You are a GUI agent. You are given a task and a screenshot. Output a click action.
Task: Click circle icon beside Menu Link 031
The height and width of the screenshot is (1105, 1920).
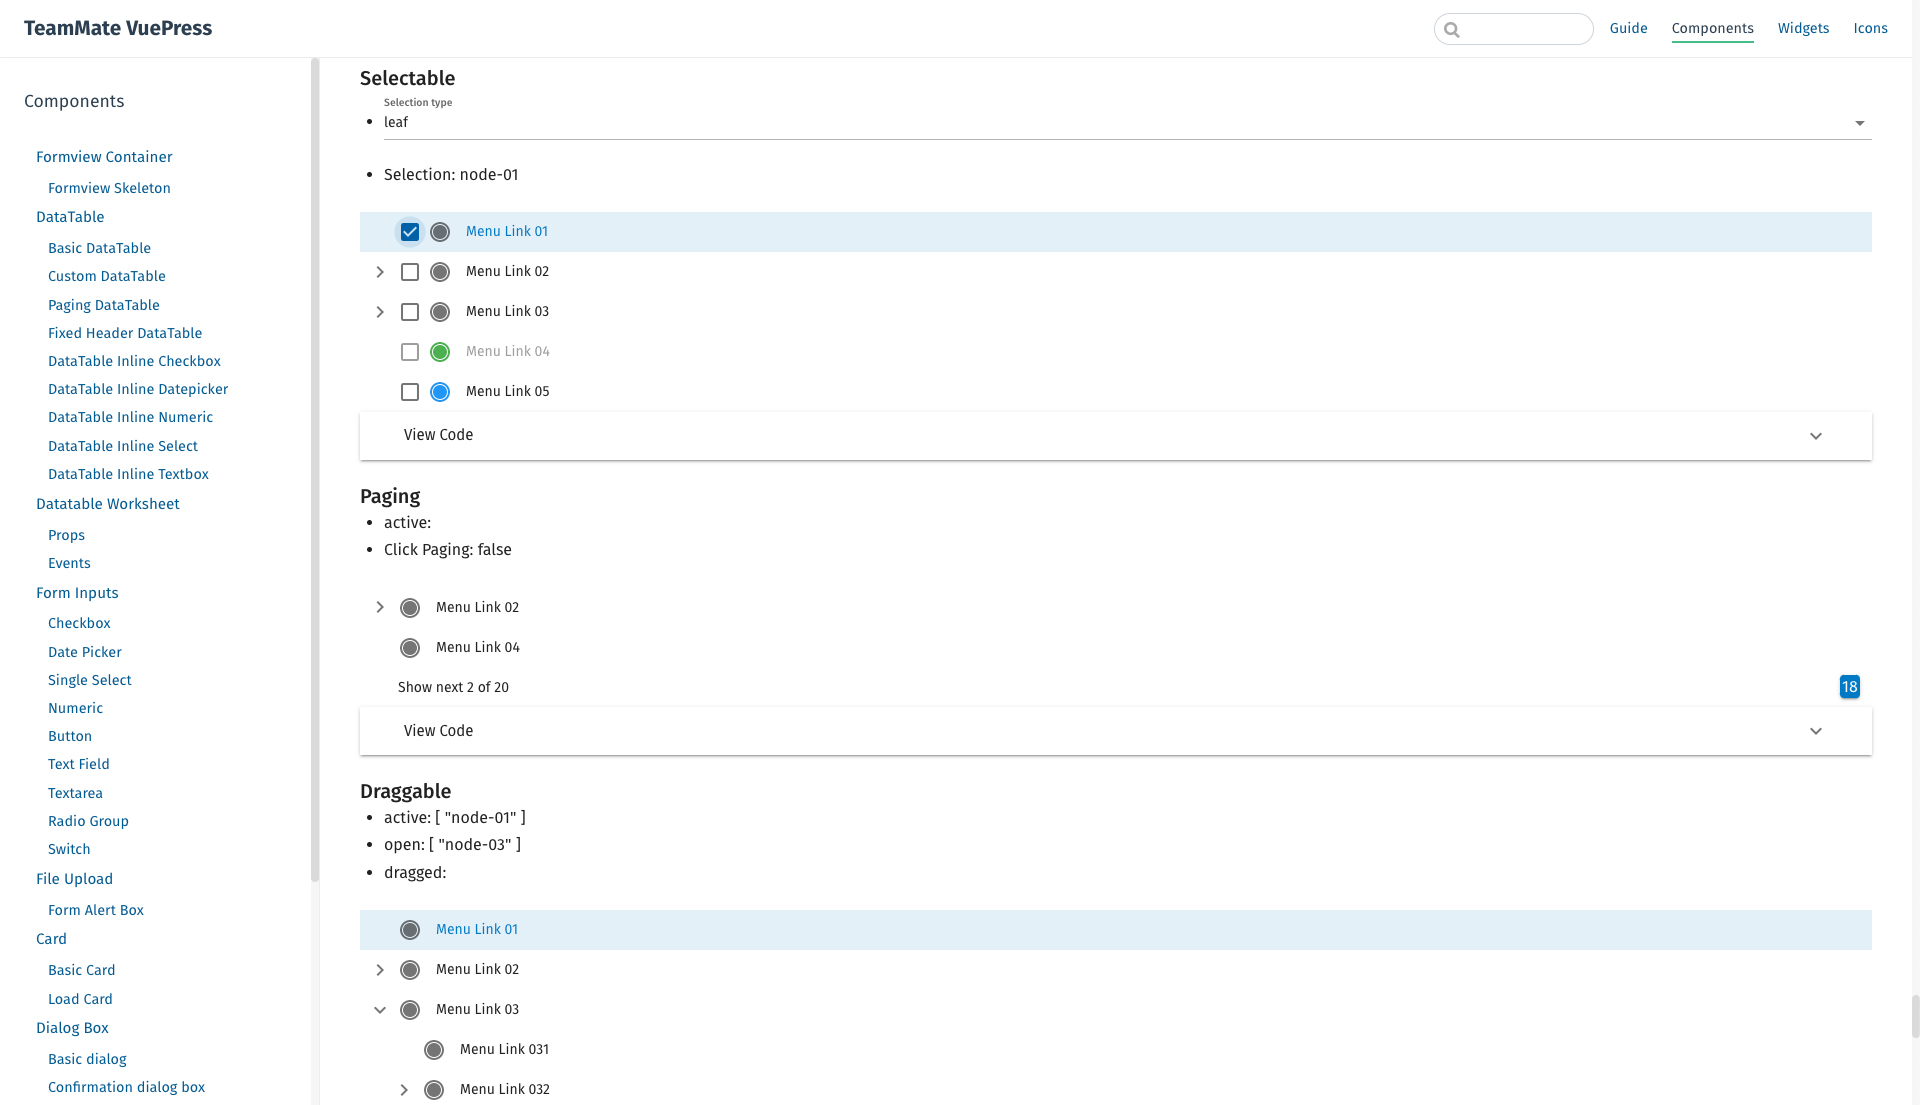pyautogui.click(x=434, y=1050)
